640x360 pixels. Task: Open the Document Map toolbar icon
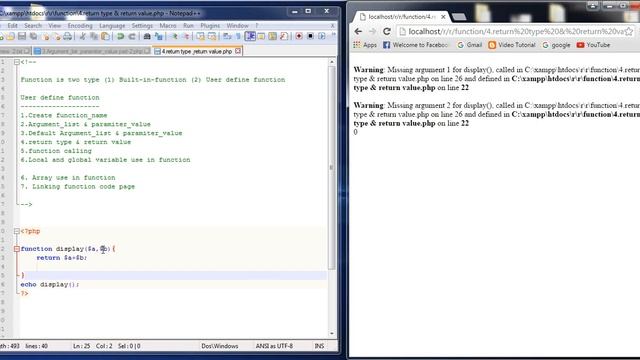pos(273,36)
